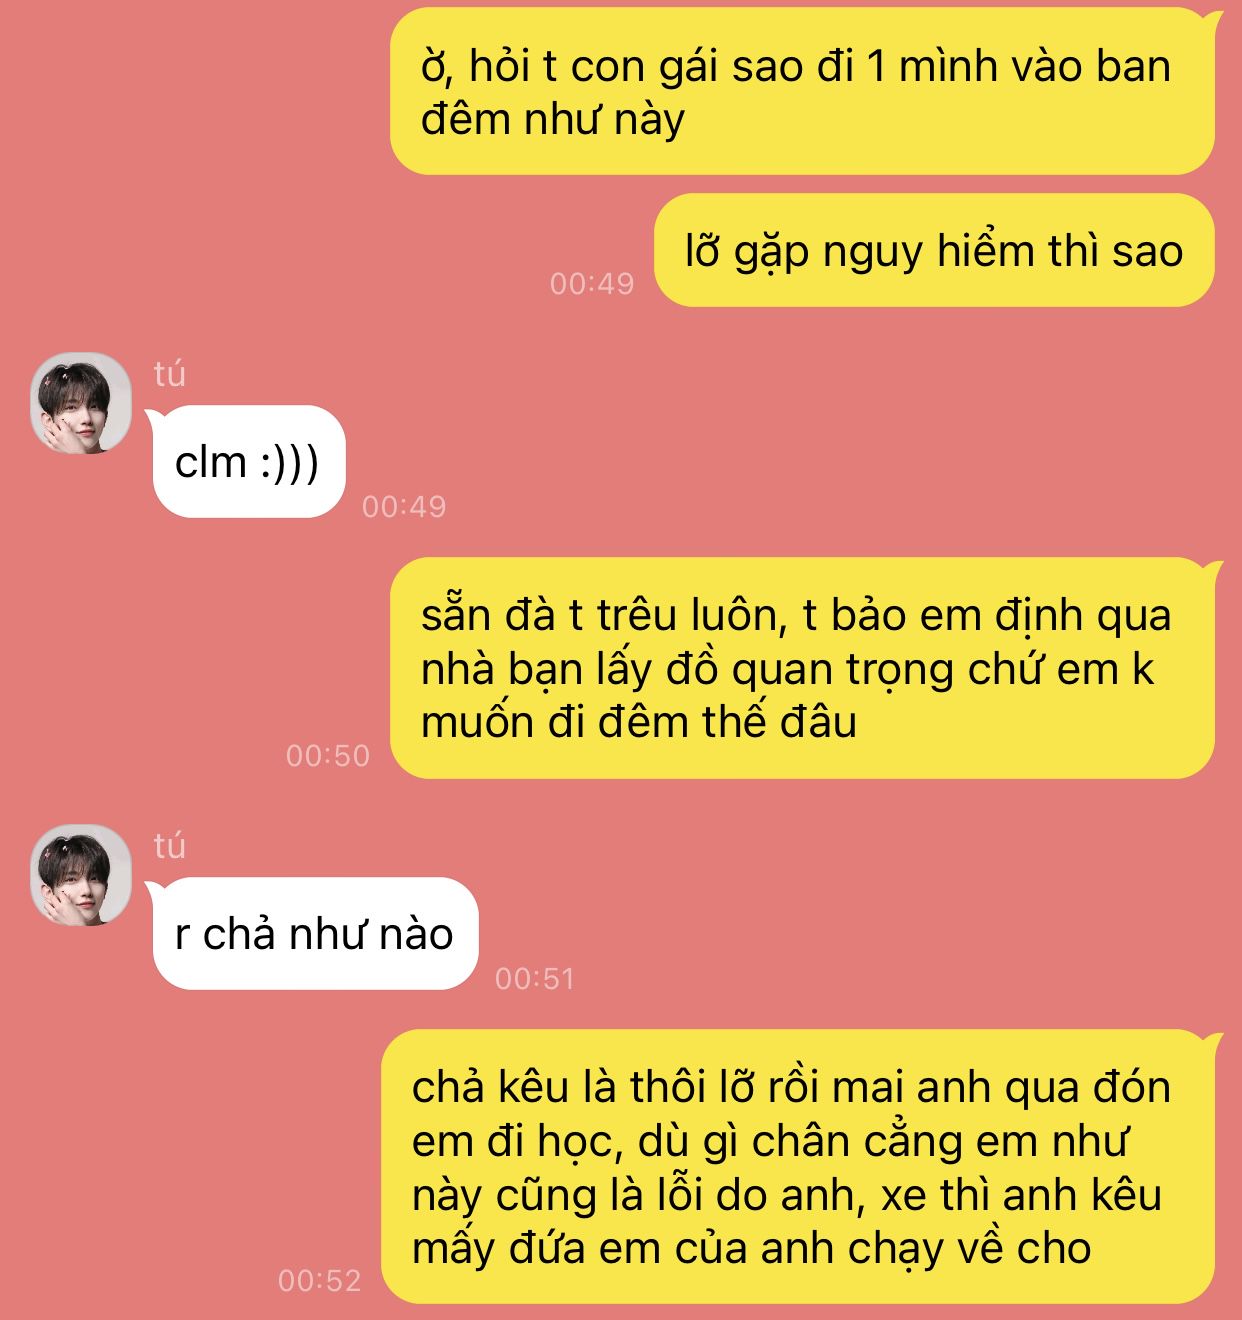Tap the 00:52 timestamp
This screenshot has height=1320, width=1242.
point(320,1280)
